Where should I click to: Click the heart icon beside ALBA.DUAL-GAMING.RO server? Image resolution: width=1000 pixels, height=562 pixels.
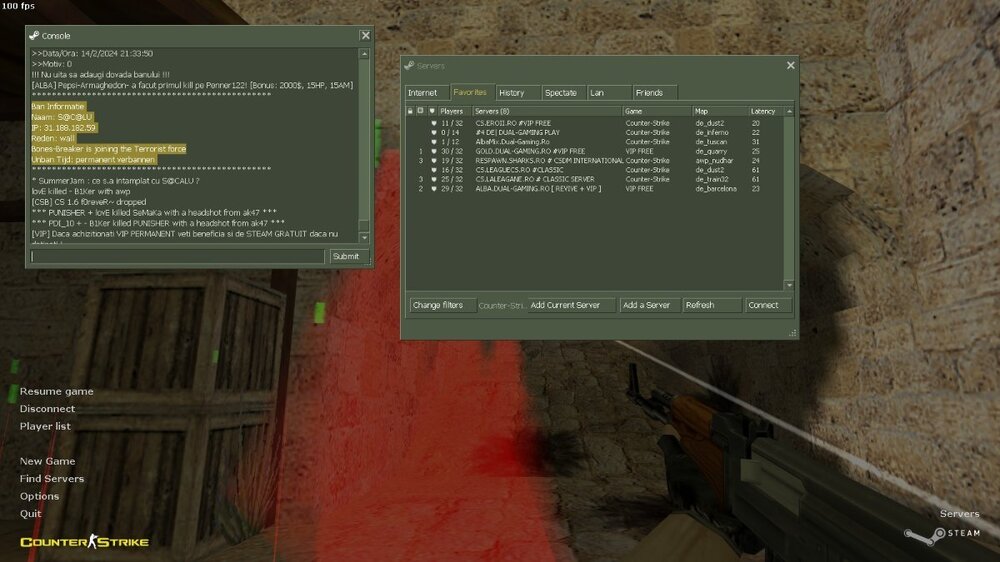(433, 188)
